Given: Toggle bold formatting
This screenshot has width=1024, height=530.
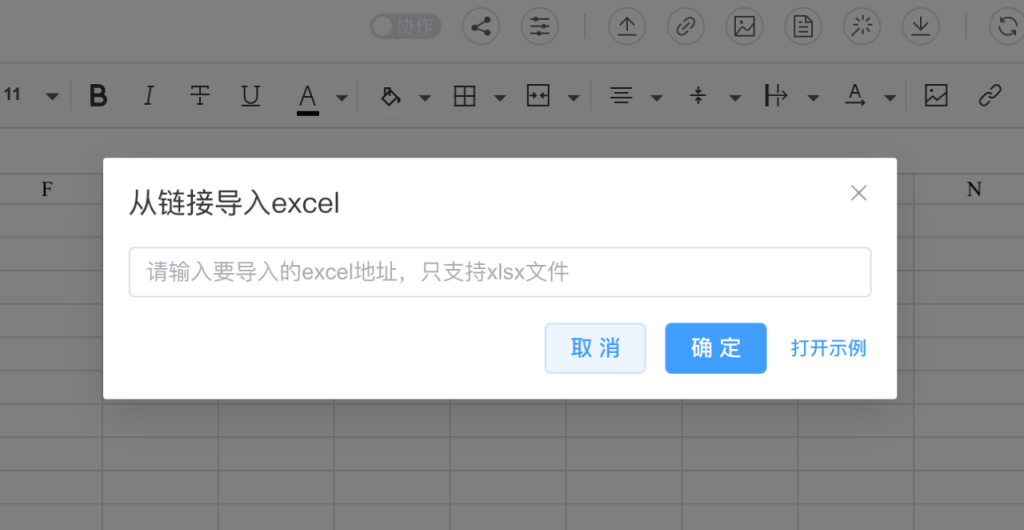Looking at the screenshot, I should point(98,96).
